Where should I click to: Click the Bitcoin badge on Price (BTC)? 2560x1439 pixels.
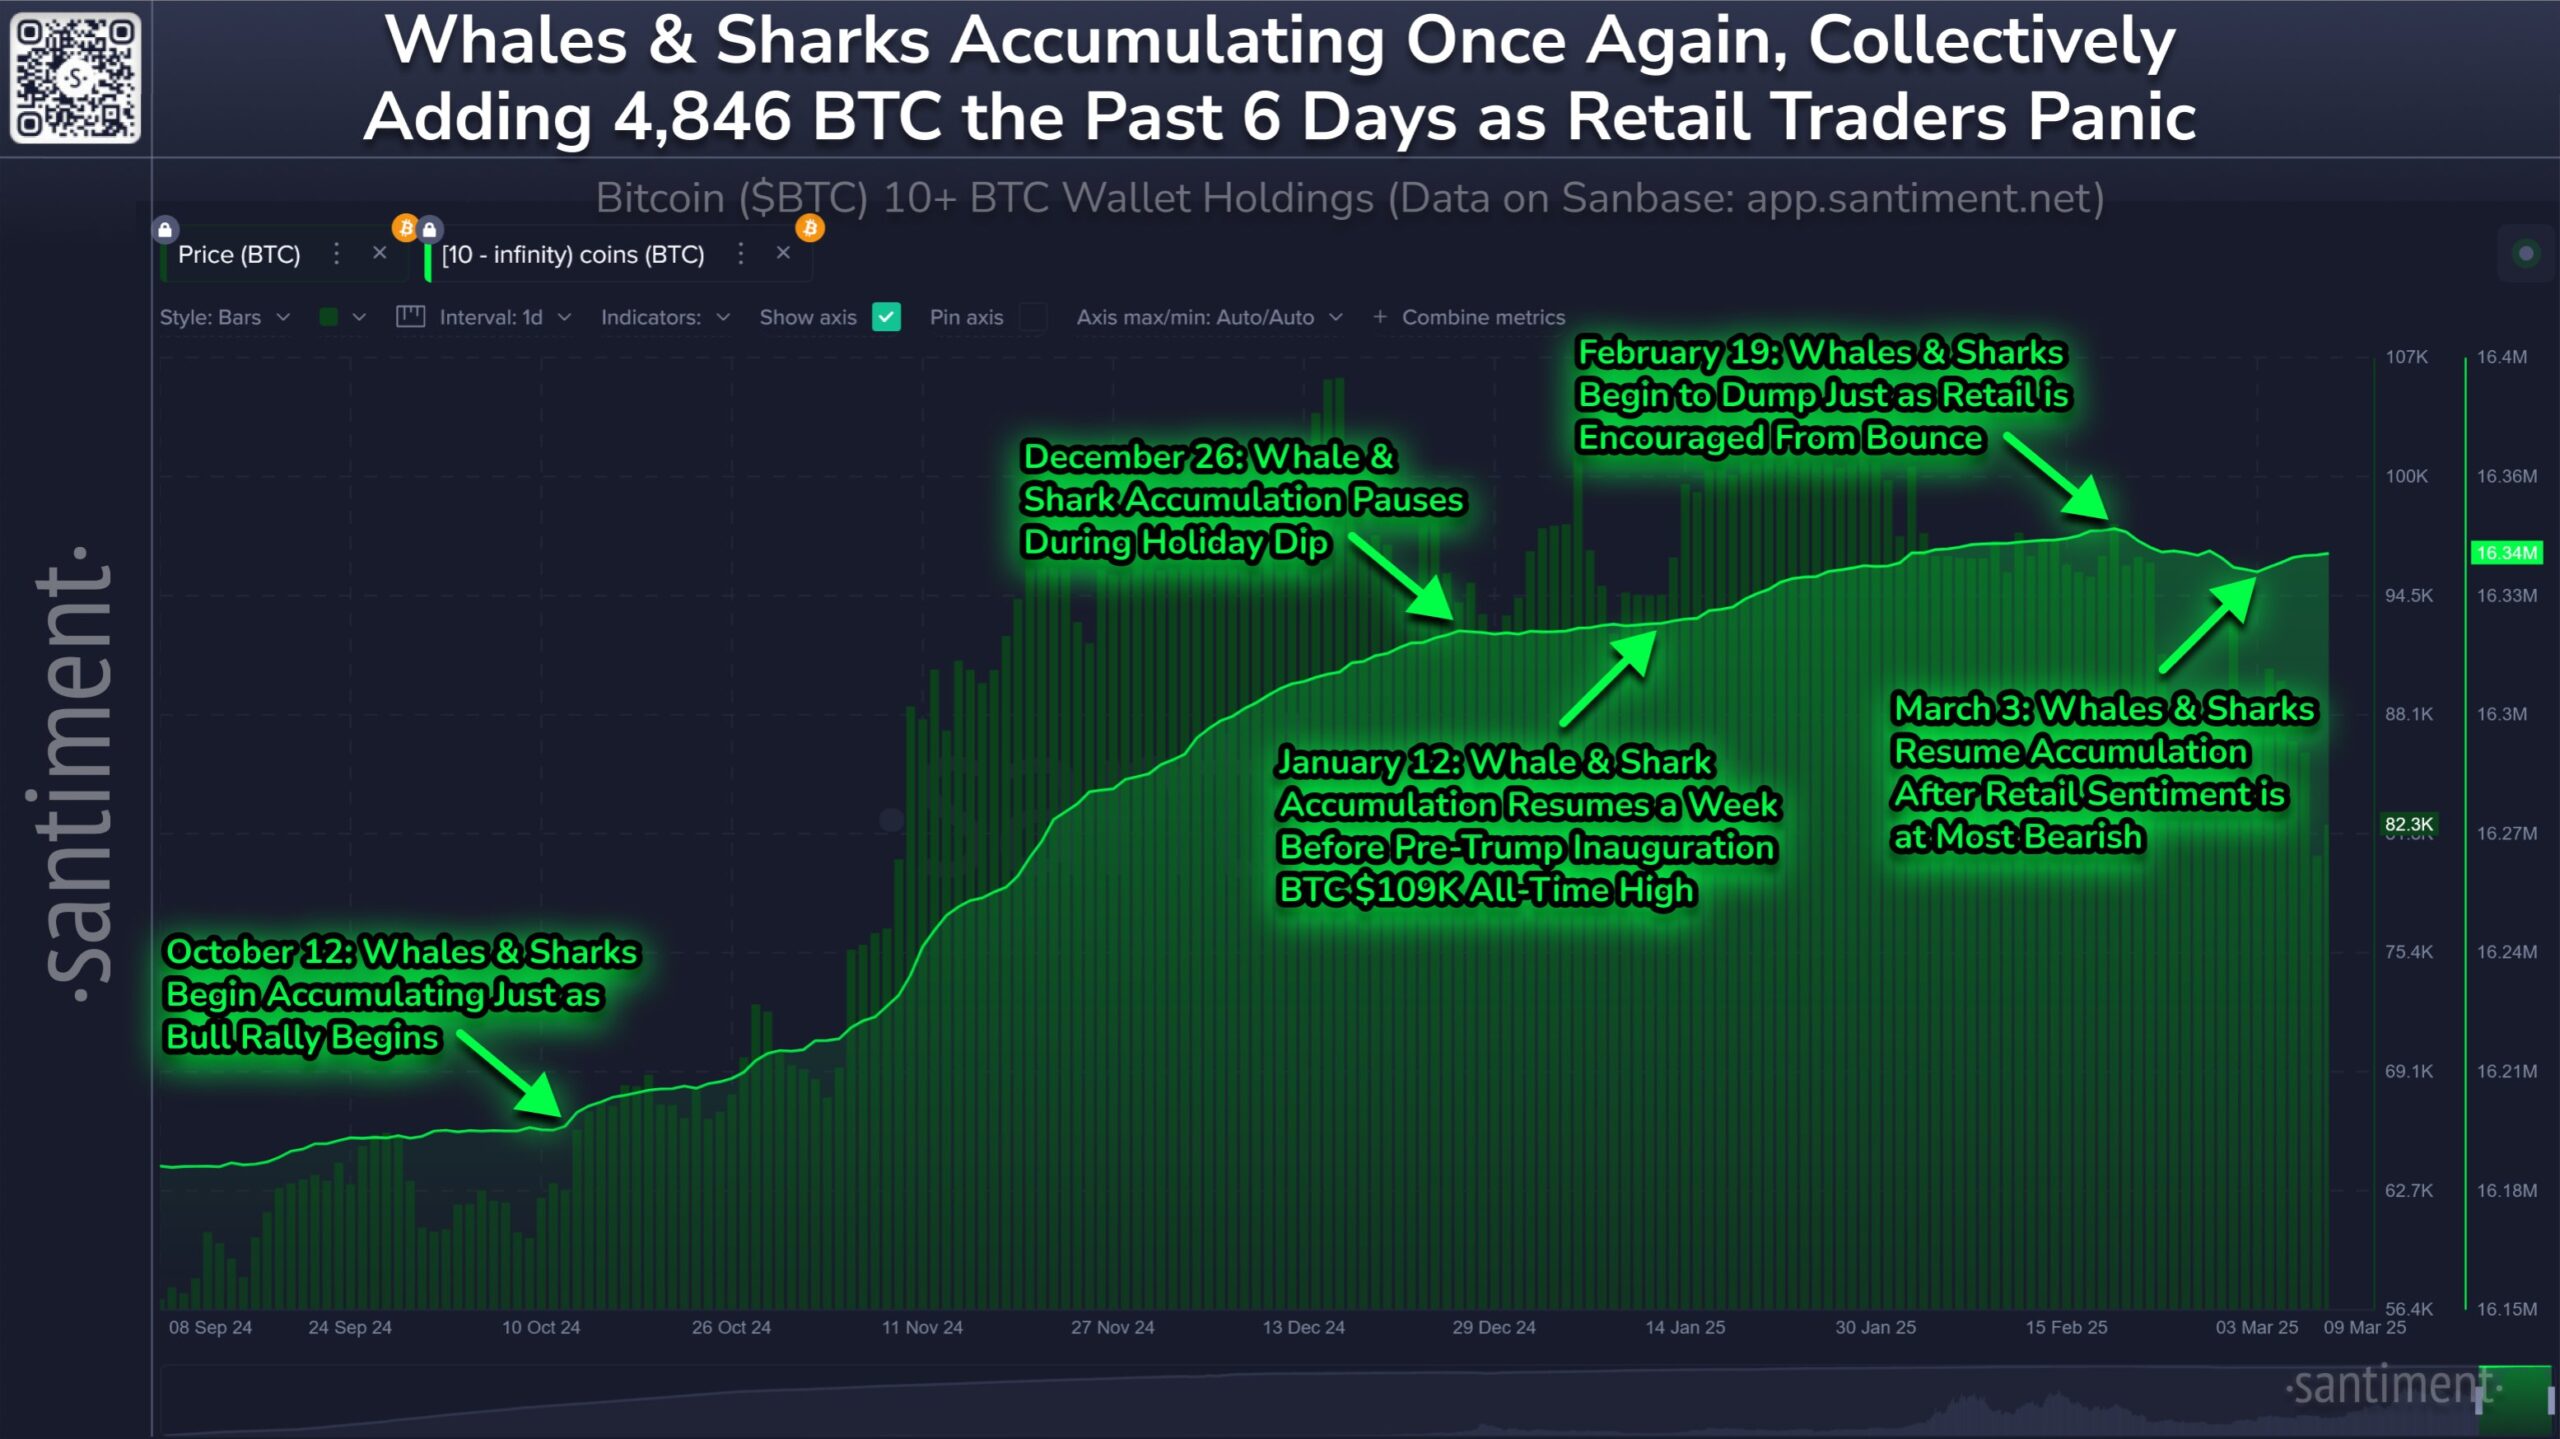click(x=405, y=228)
